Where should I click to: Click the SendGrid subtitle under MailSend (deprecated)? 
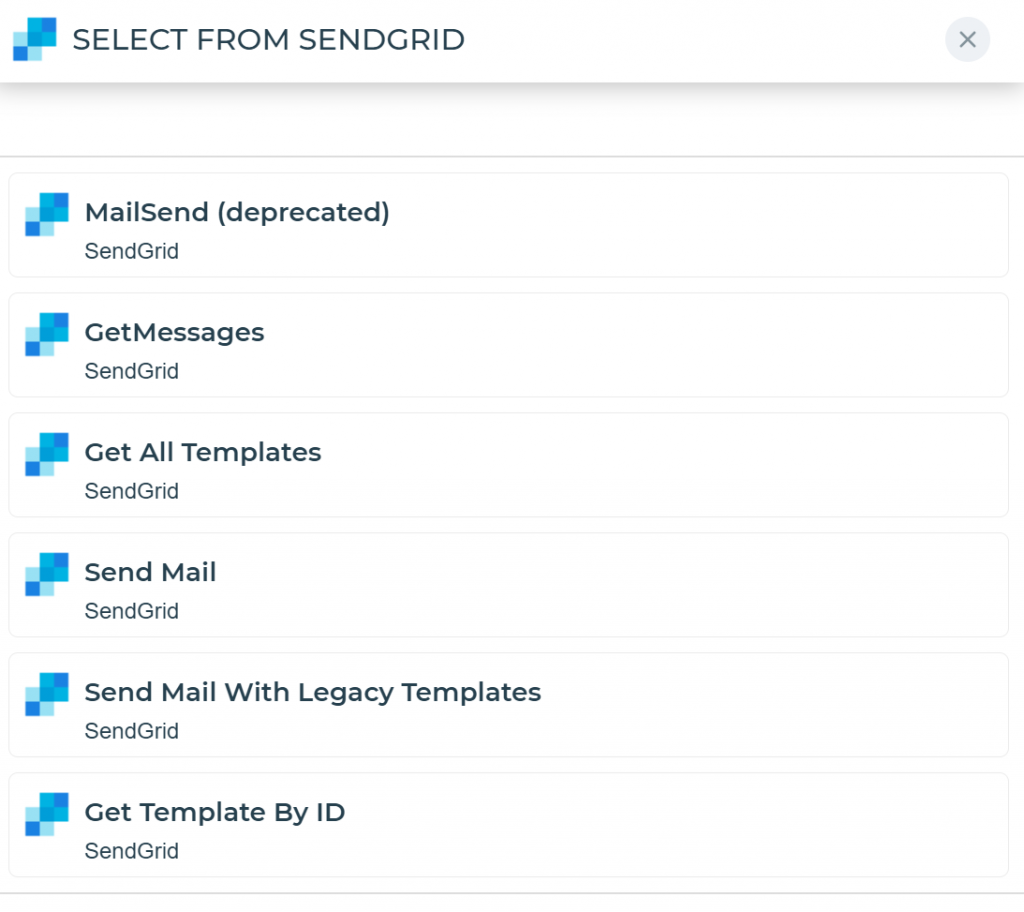point(131,251)
